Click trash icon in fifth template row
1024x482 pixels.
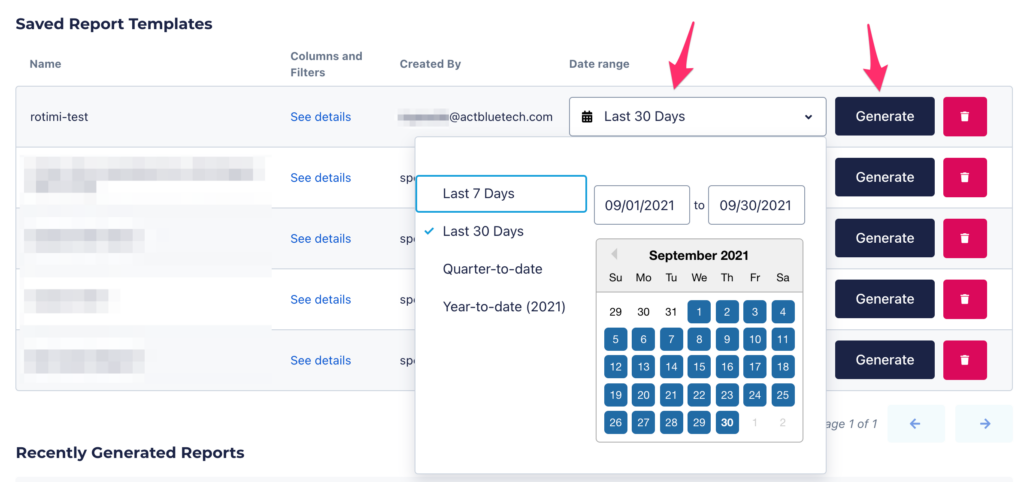coord(965,360)
